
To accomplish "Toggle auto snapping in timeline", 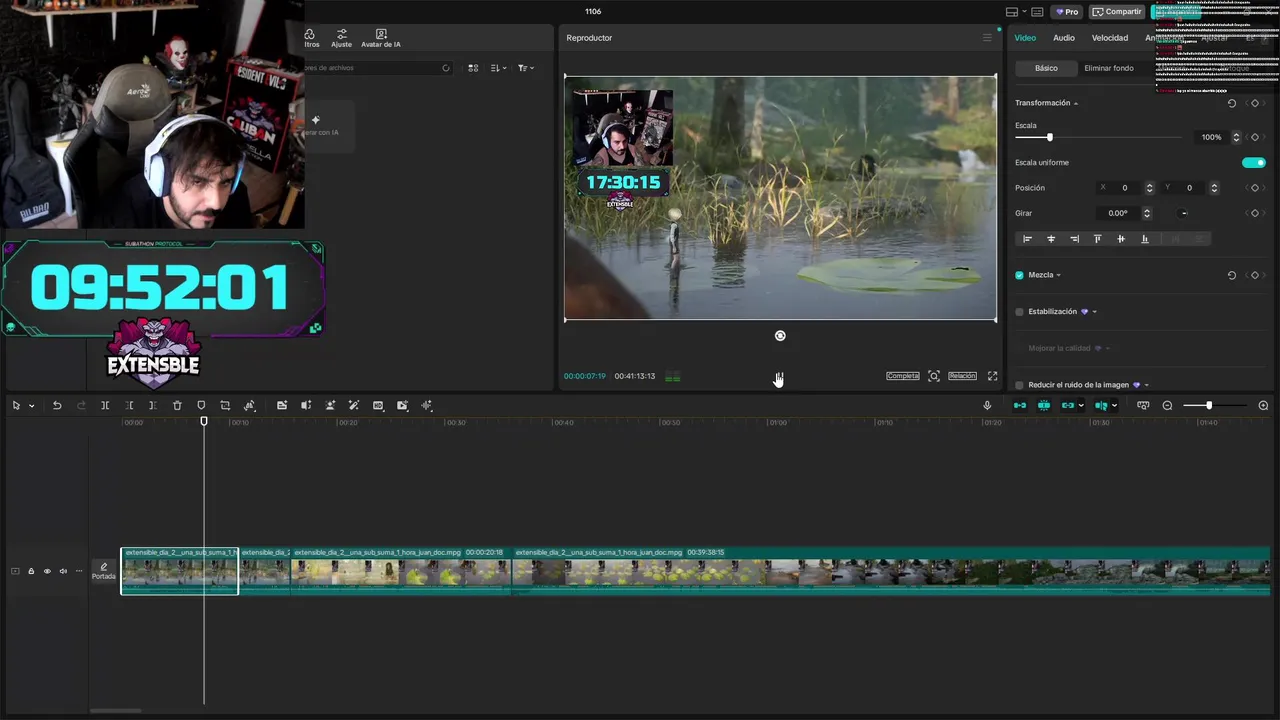I will (1044, 405).
